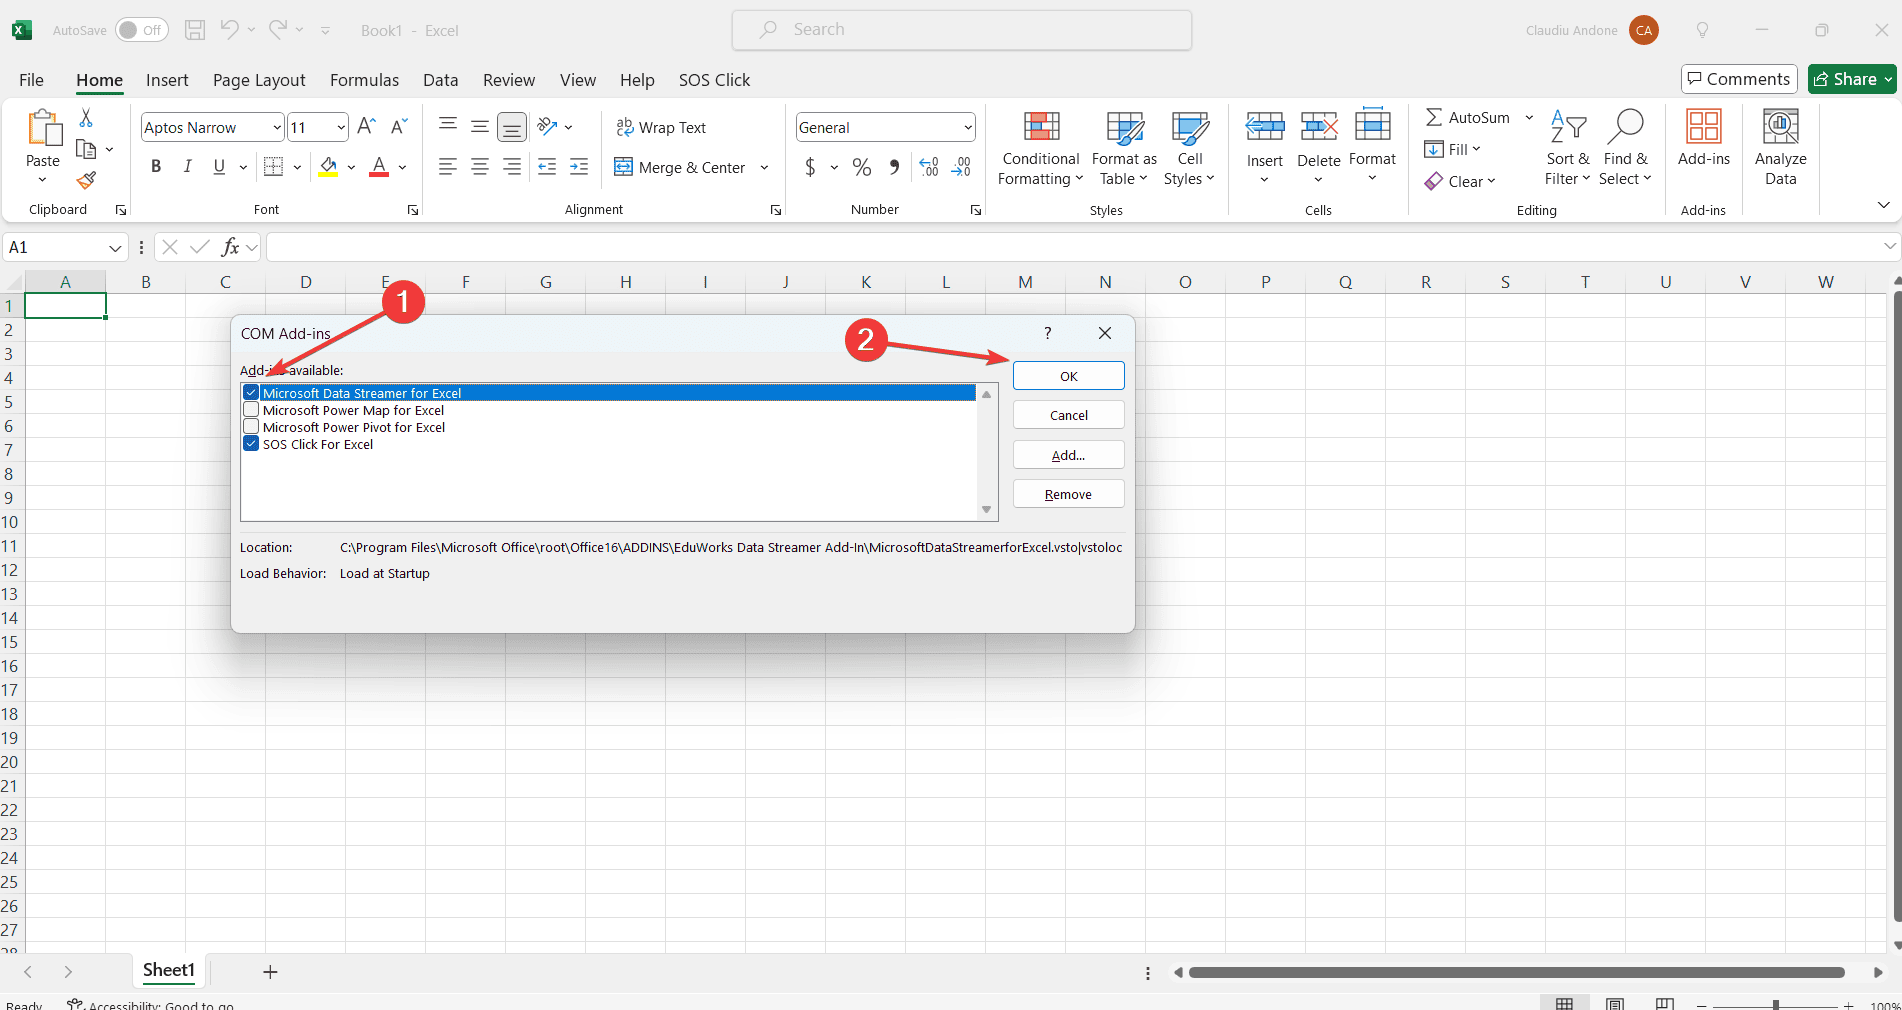Uncheck Microsoft Data Streamer for Excel
This screenshot has width=1902, height=1010.
251,393
